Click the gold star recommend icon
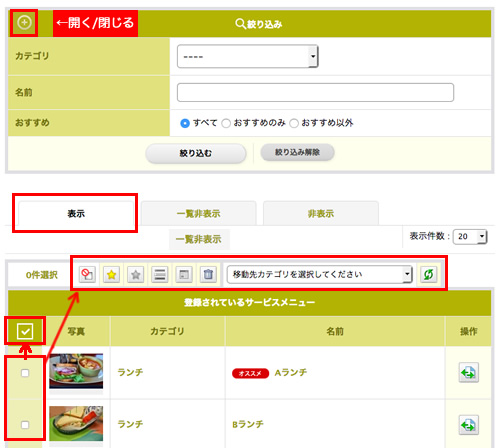The width and height of the screenshot is (500, 448). coord(111,275)
